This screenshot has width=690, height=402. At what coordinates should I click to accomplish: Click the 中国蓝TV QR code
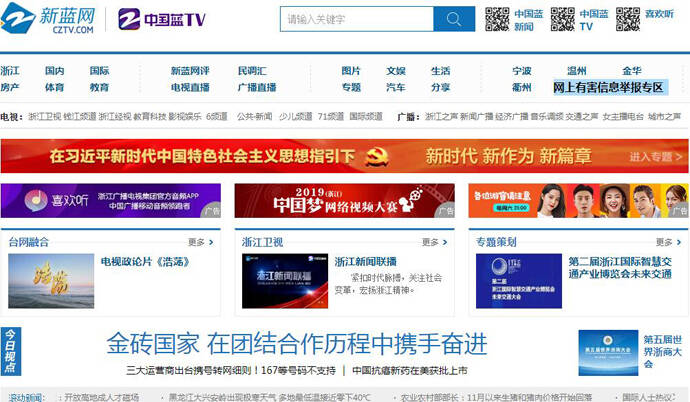pos(562,19)
